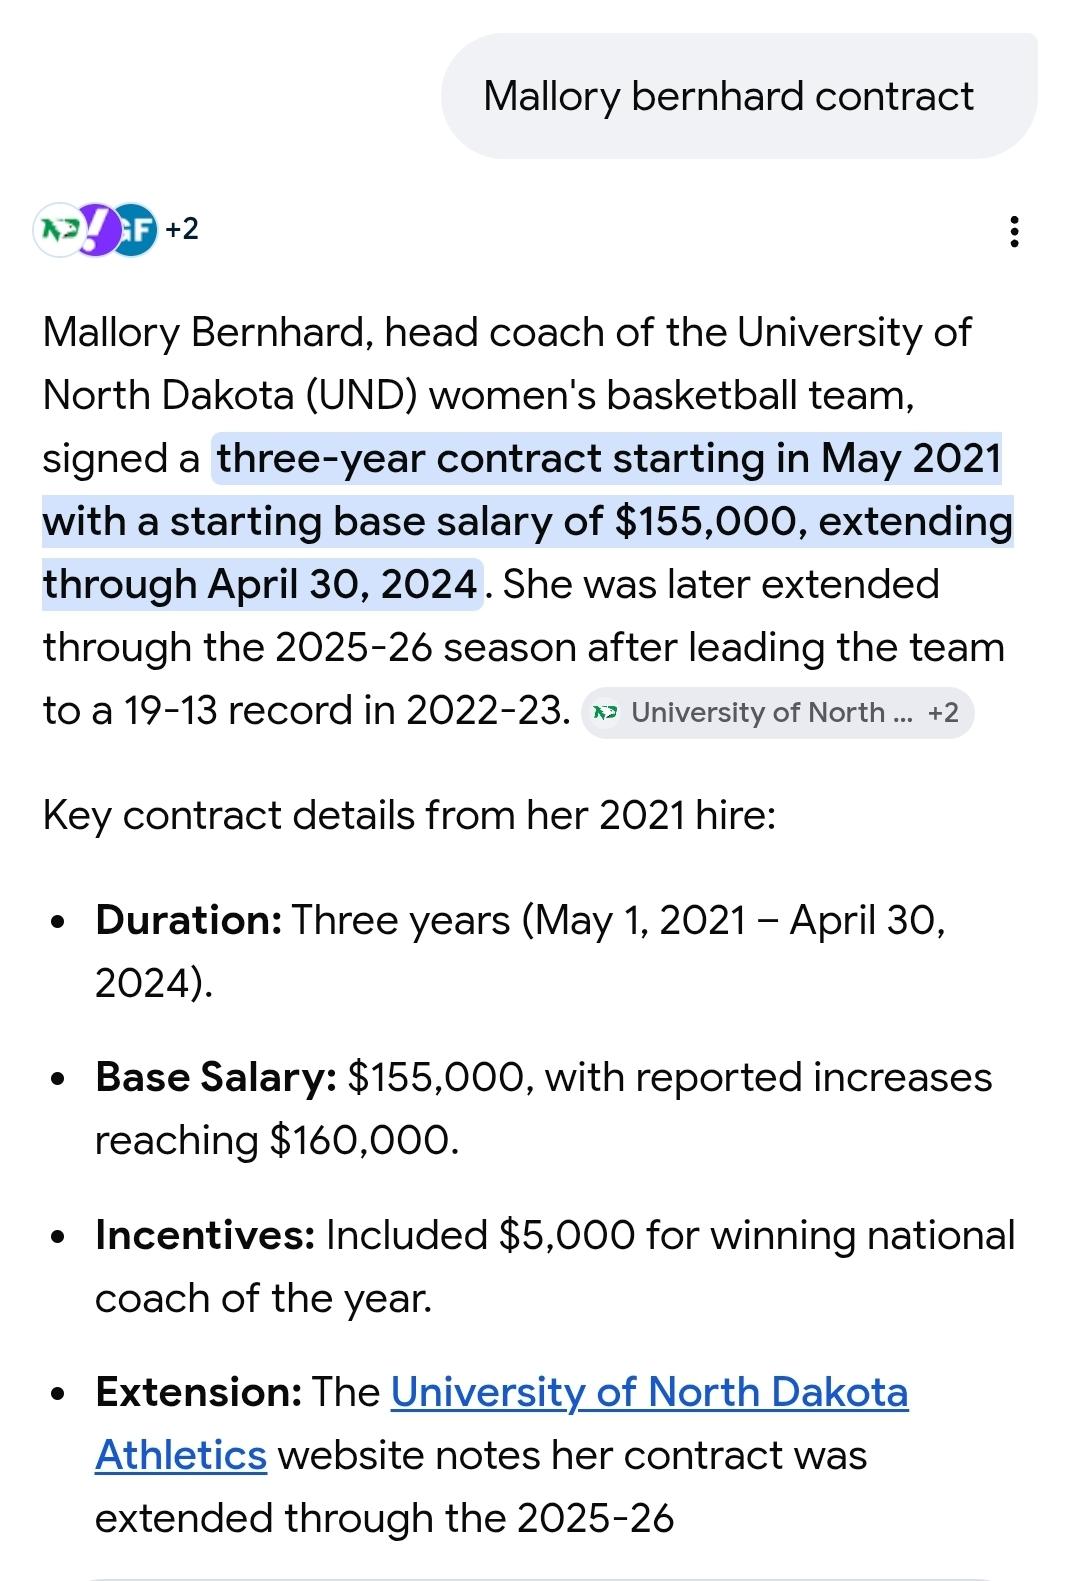Click the highlighted through April 30, 2024 text

(260, 584)
